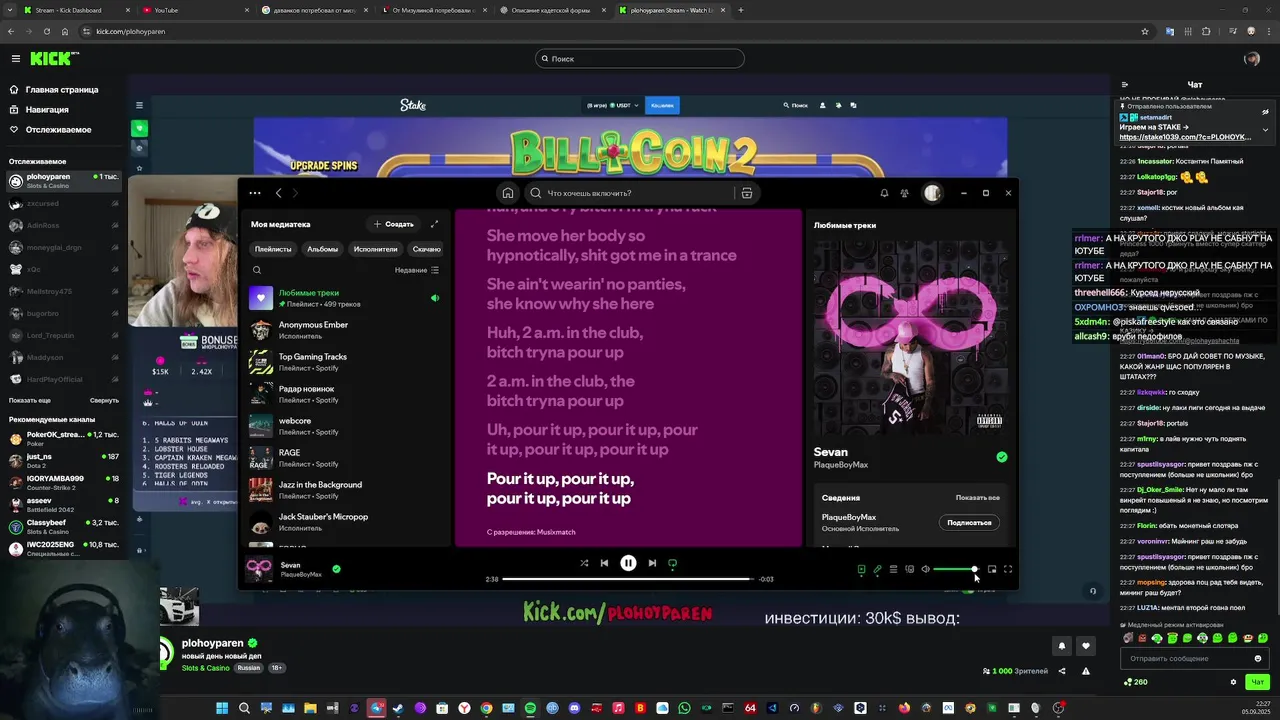Open Spotify friend activity icon

pos(905,193)
